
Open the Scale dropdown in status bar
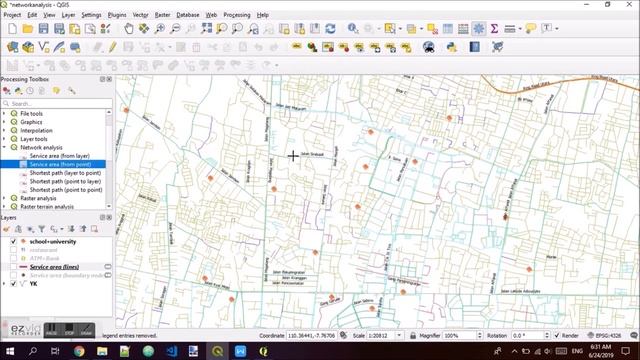point(399,336)
